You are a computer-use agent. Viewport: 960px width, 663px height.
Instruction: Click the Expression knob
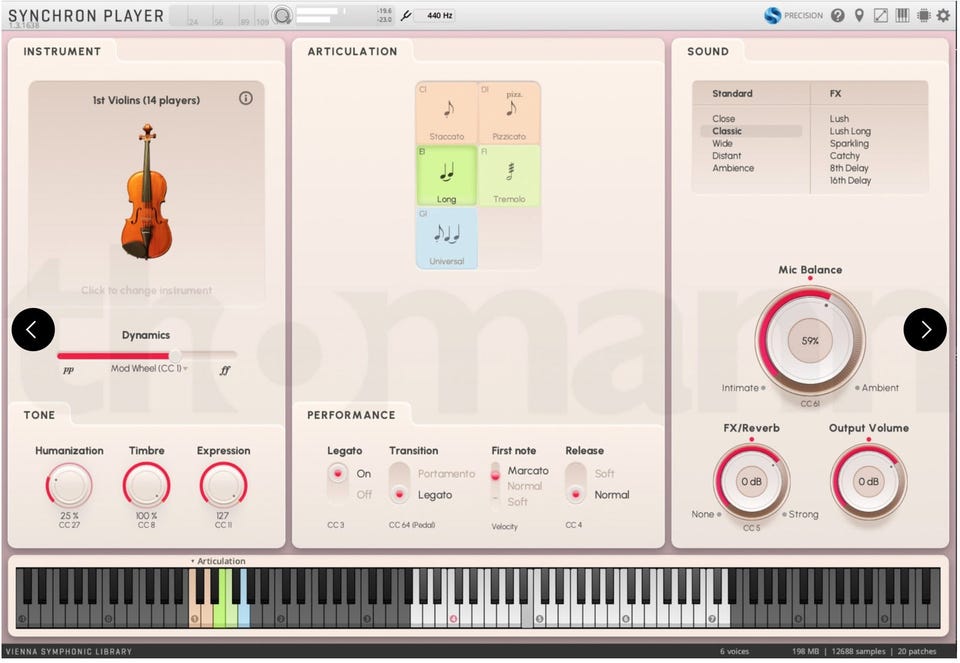coord(223,485)
